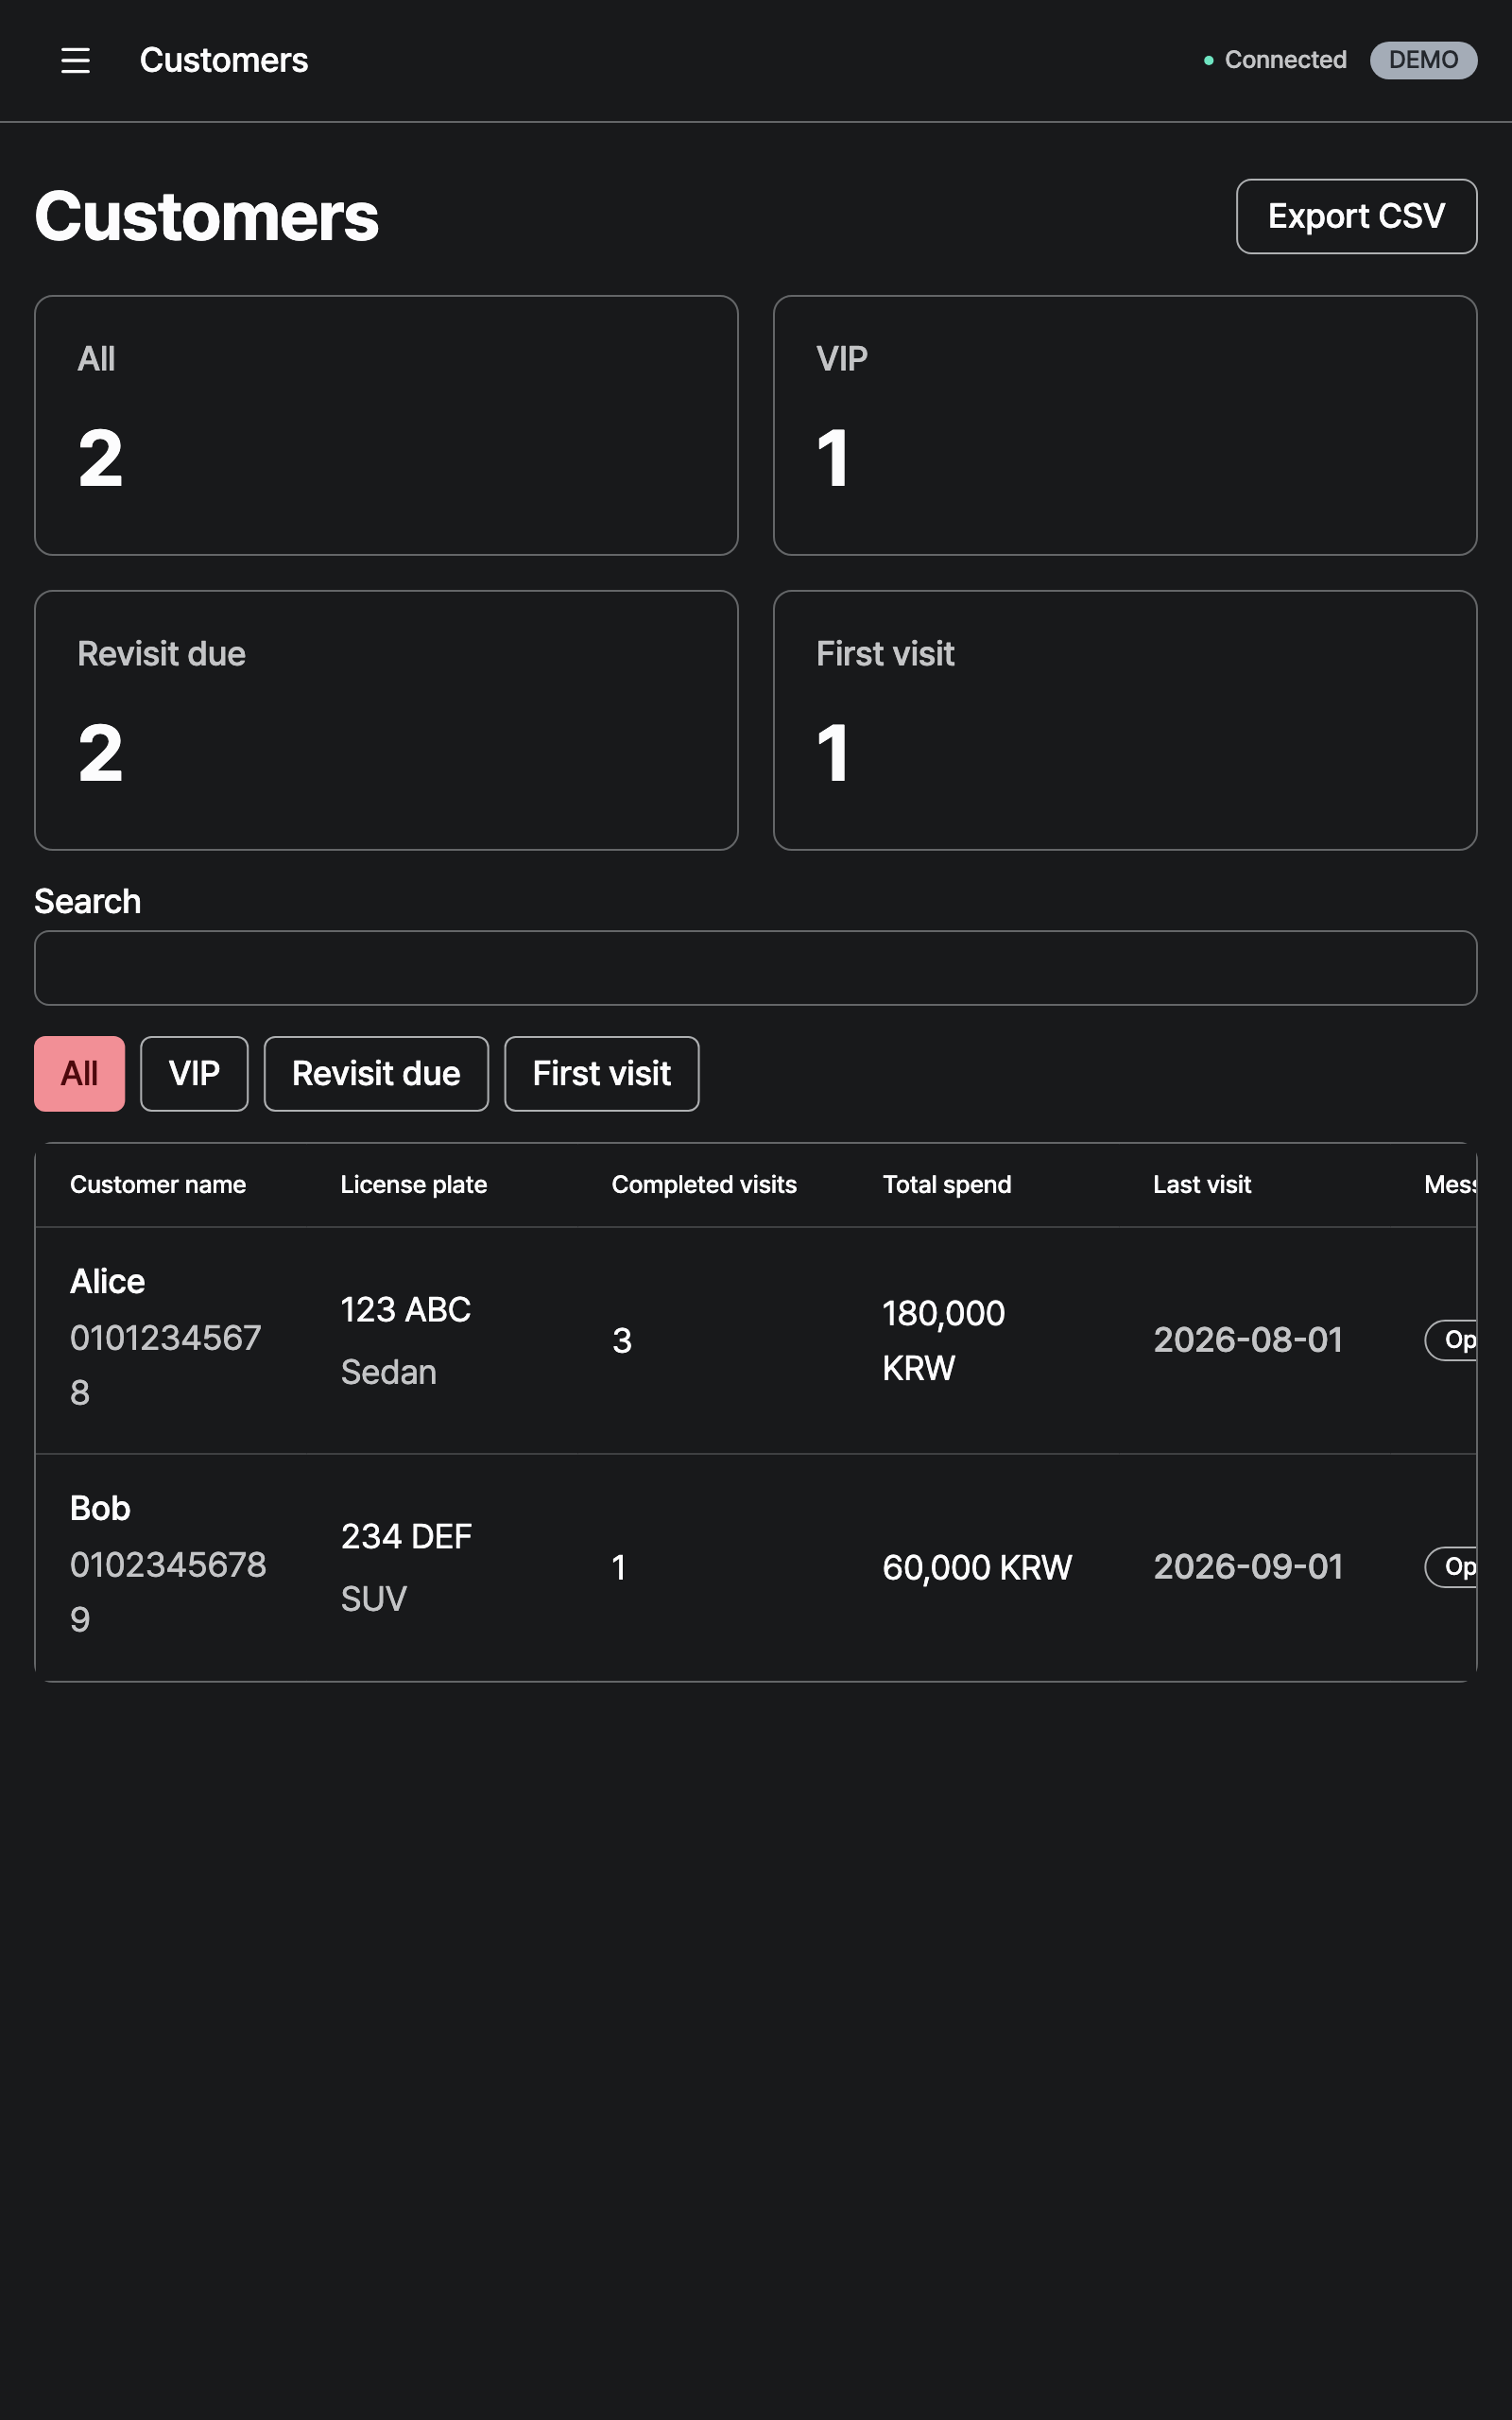Image resolution: width=1512 pixels, height=2420 pixels.
Task: Click license plate 123 ABC
Action: coord(405,1310)
